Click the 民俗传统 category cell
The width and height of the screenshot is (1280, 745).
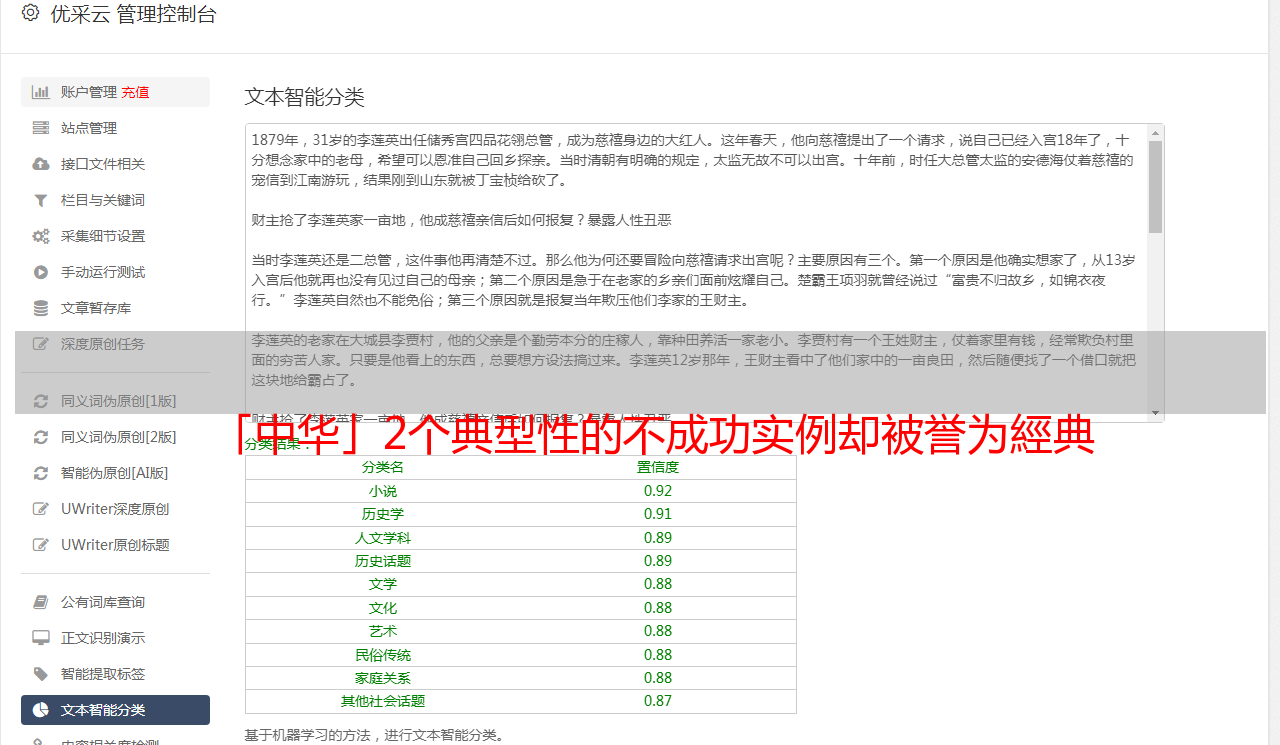click(383, 655)
